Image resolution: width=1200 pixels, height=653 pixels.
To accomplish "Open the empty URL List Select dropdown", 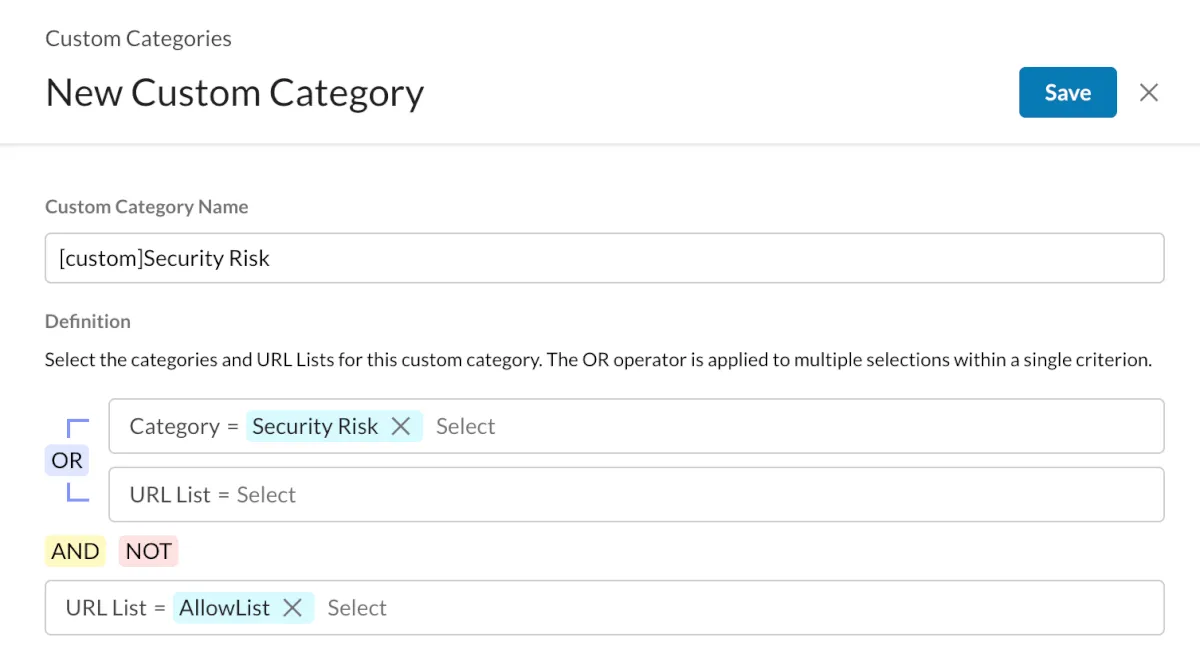I will pos(266,495).
